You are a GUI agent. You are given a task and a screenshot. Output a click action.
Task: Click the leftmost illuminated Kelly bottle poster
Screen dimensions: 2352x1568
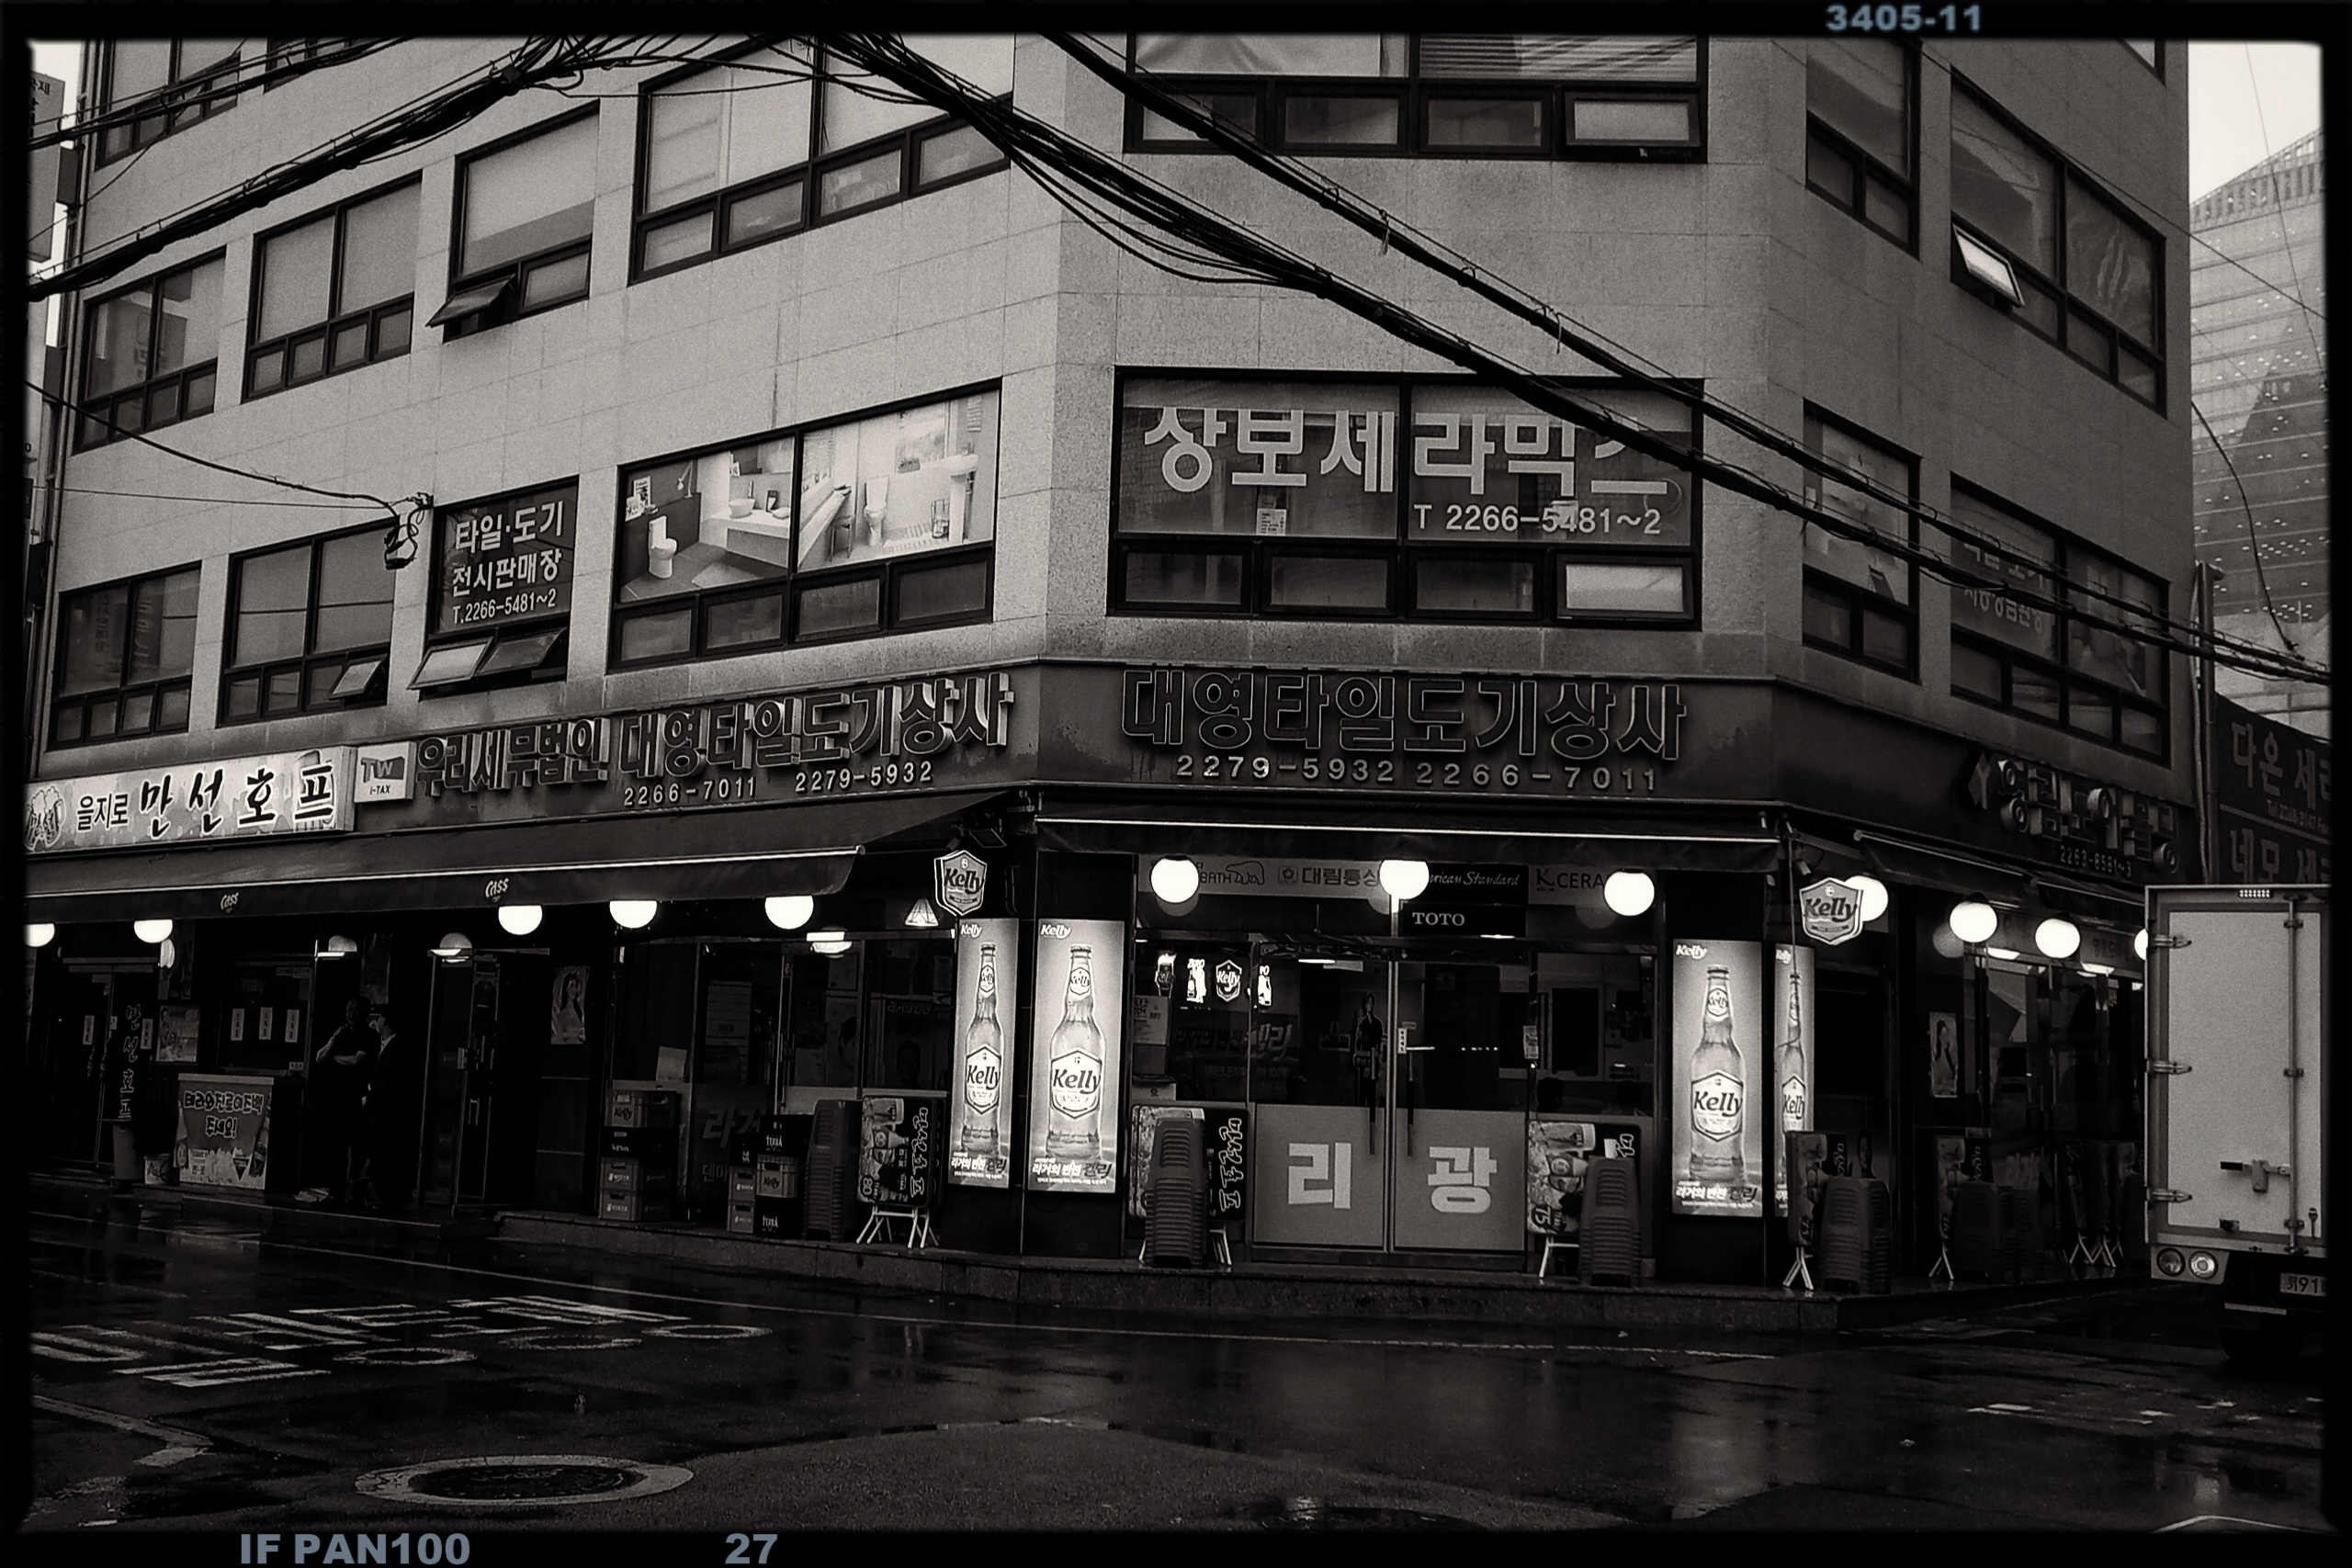[982, 1052]
